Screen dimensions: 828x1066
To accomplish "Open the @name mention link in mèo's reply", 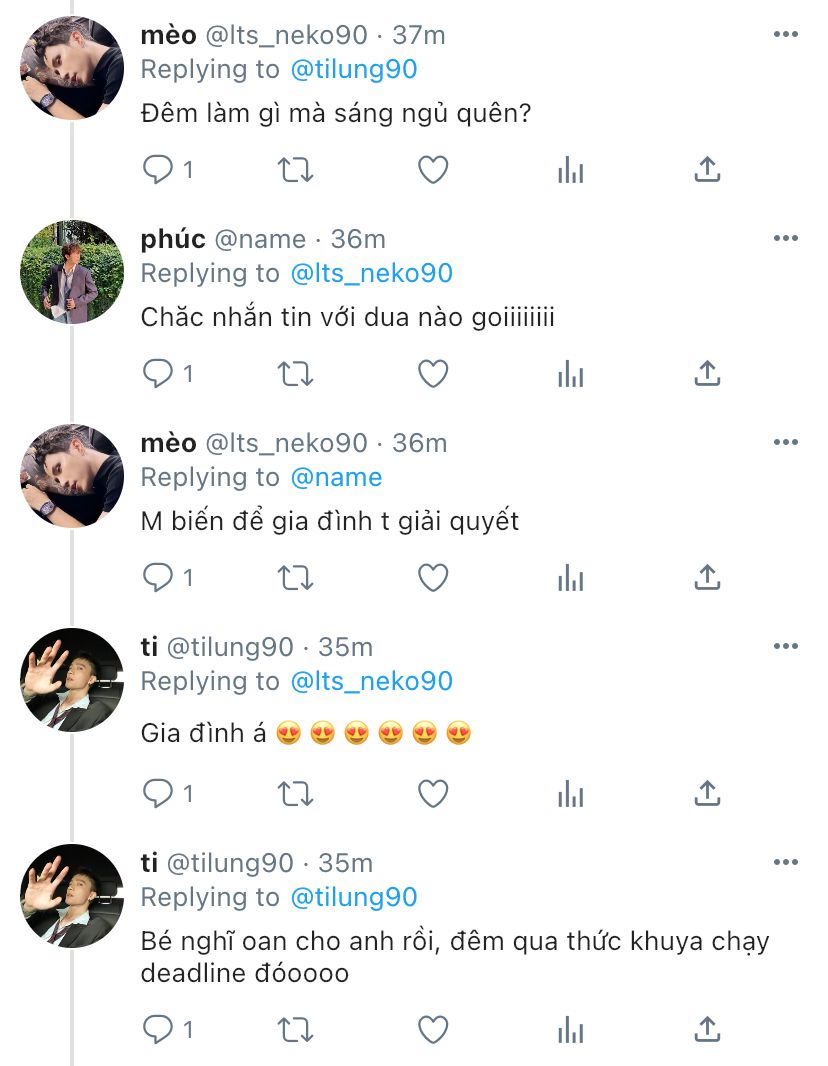I will coord(336,477).
